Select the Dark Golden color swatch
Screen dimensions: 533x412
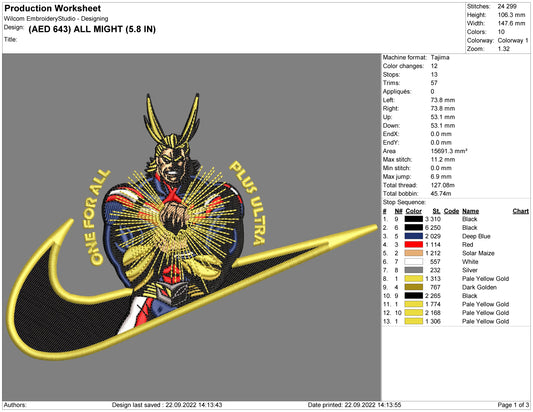tap(414, 287)
